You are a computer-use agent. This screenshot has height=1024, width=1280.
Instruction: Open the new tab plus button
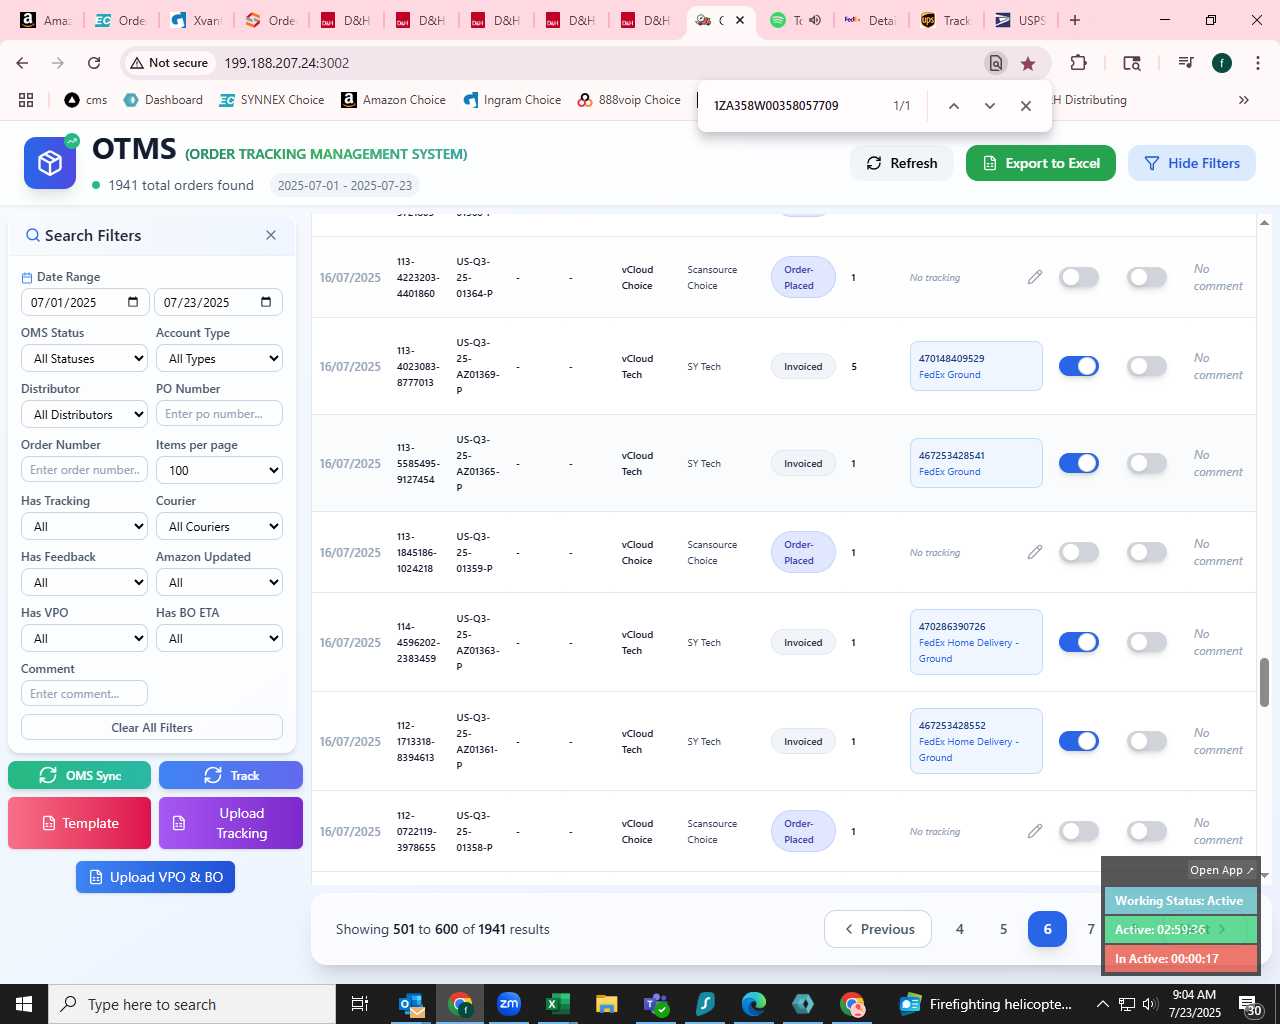[x=1075, y=20]
